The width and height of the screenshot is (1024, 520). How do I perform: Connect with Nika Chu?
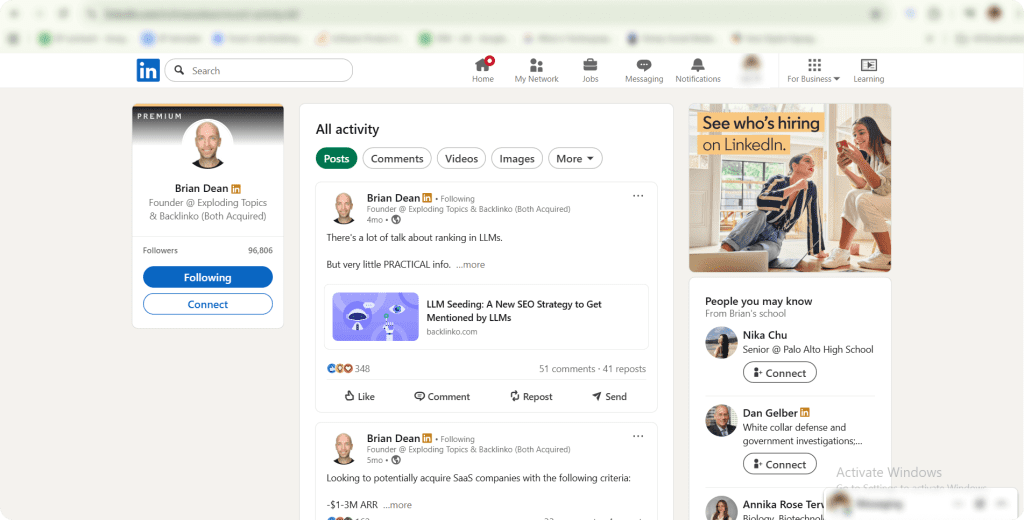pyautogui.click(x=780, y=373)
